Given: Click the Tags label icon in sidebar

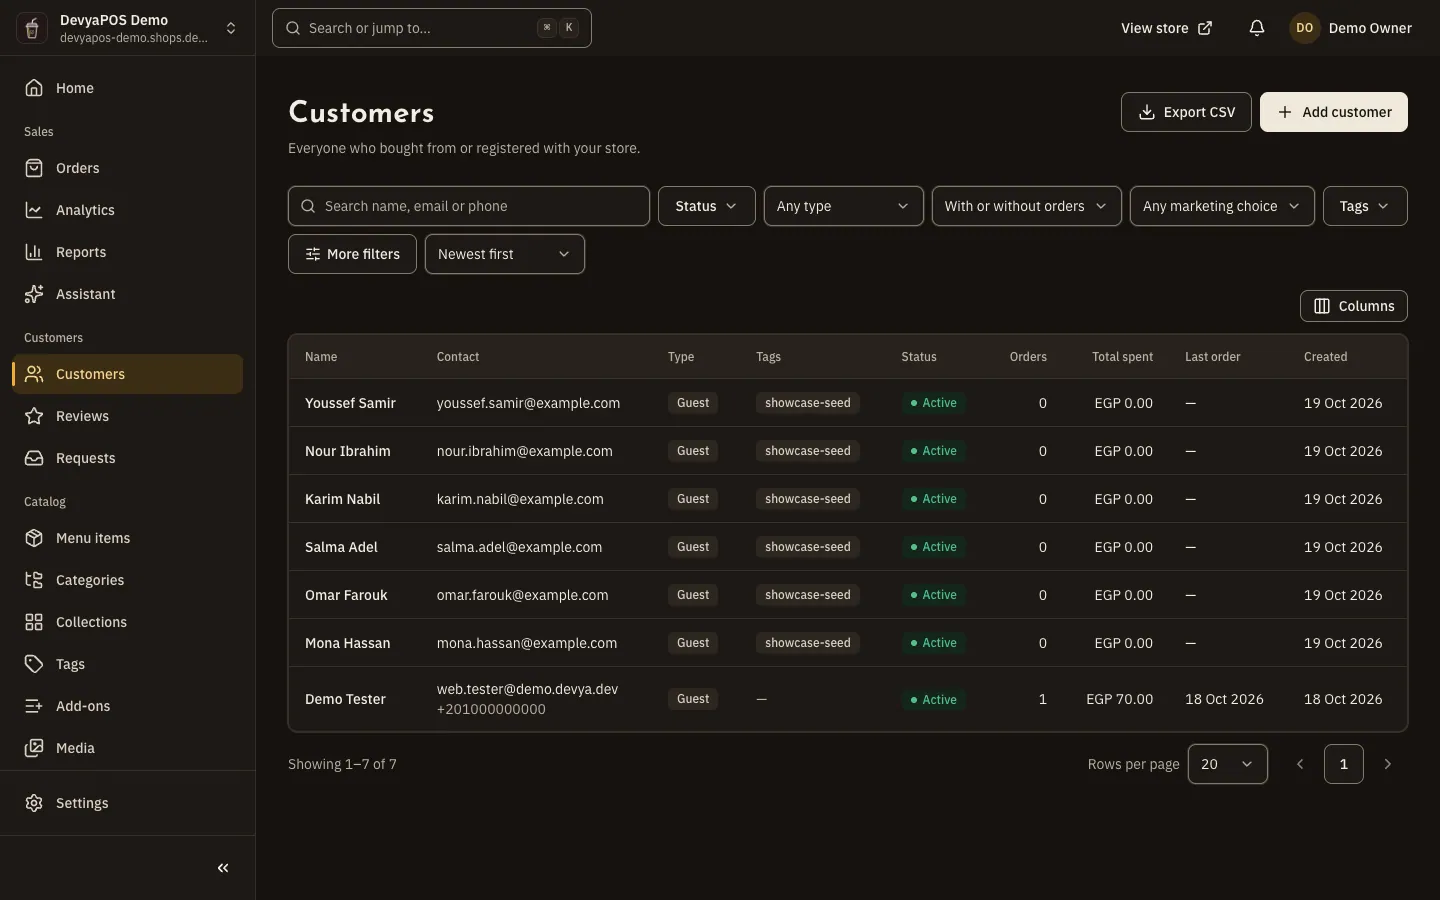Looking at the screenshot, I should point(34,664).
